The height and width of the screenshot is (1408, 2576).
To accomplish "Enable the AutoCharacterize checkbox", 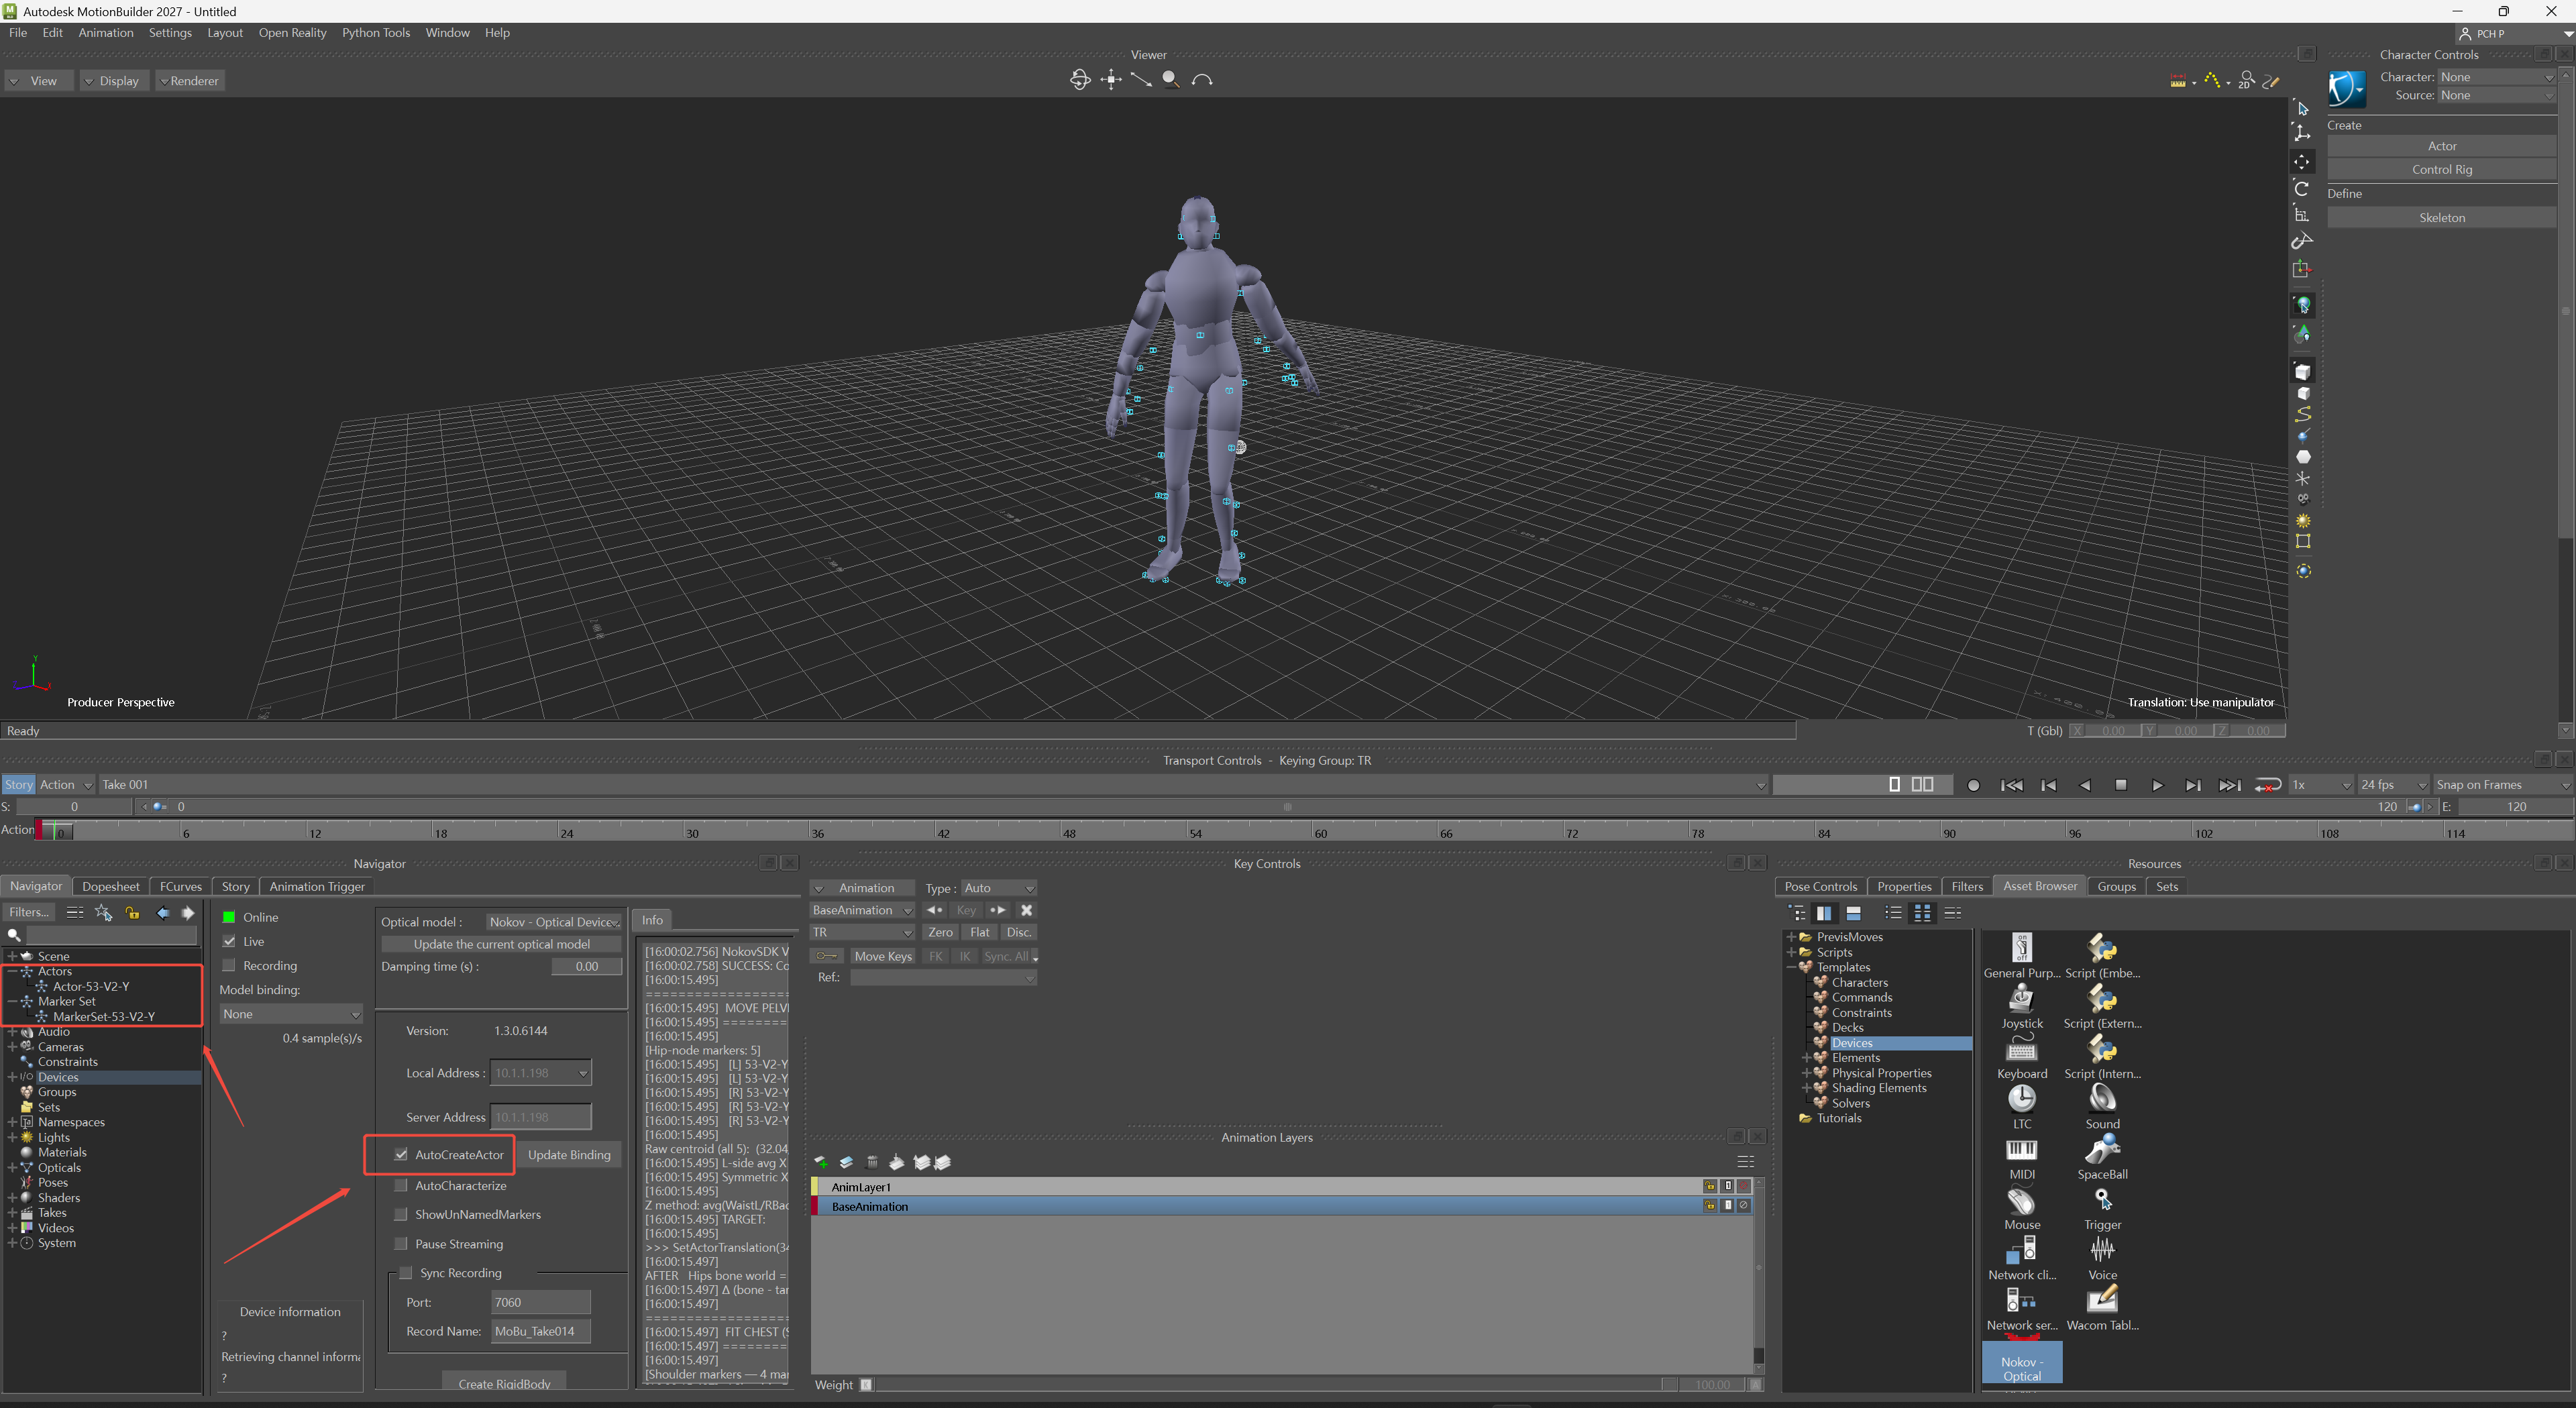I will (x=401, y=1185).
